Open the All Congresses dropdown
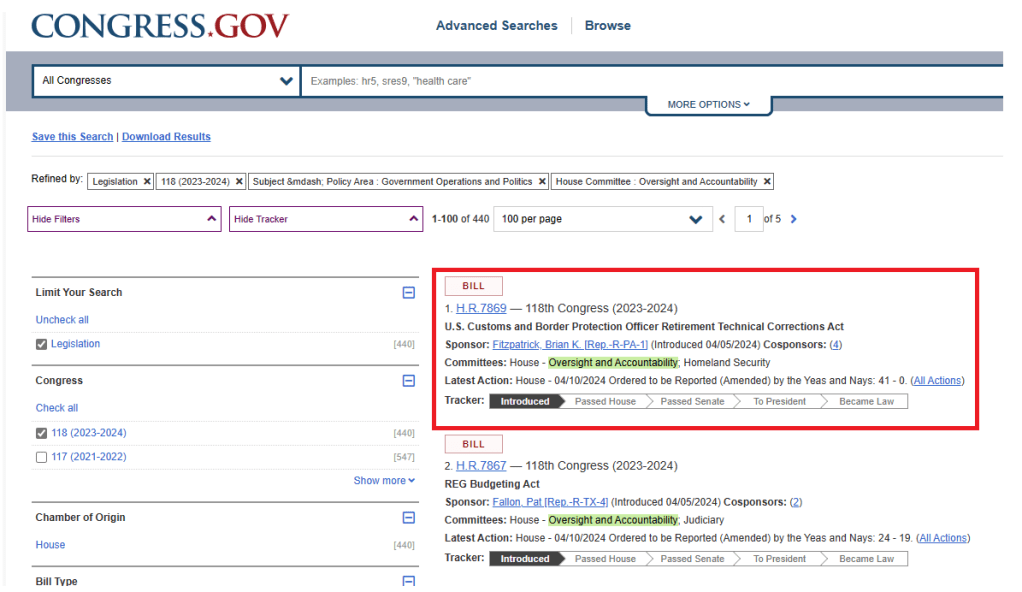1022x592 pixels. (x=167, y=81)
